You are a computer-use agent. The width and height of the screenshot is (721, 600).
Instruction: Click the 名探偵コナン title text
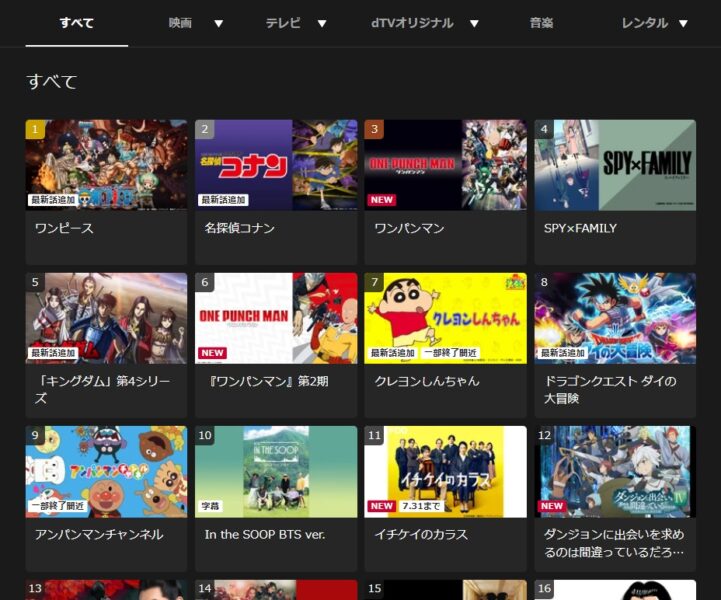pos(240,228)
